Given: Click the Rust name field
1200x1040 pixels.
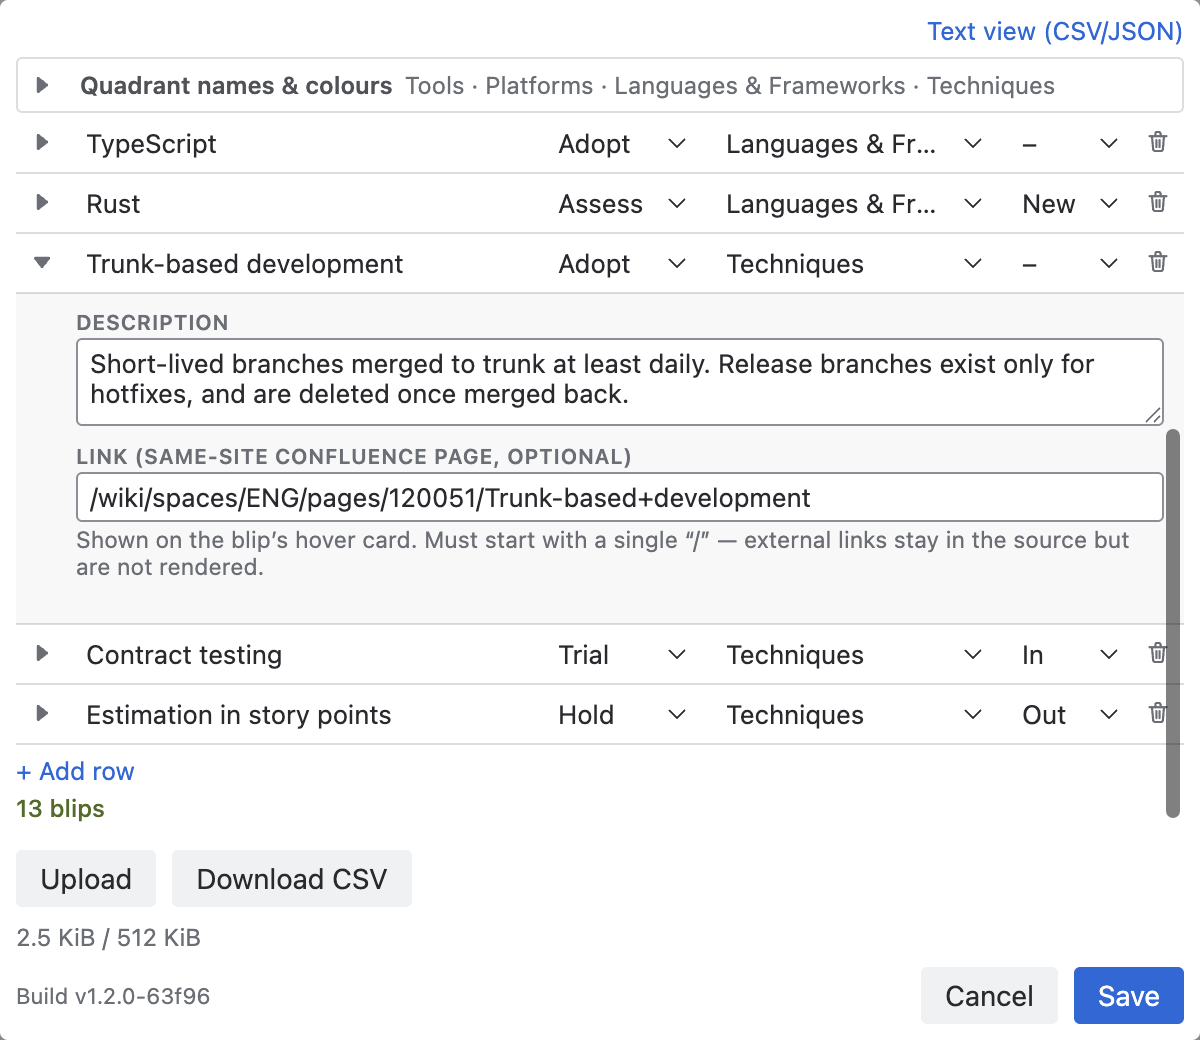Looking at the screenshot, I should click(310, 204).
